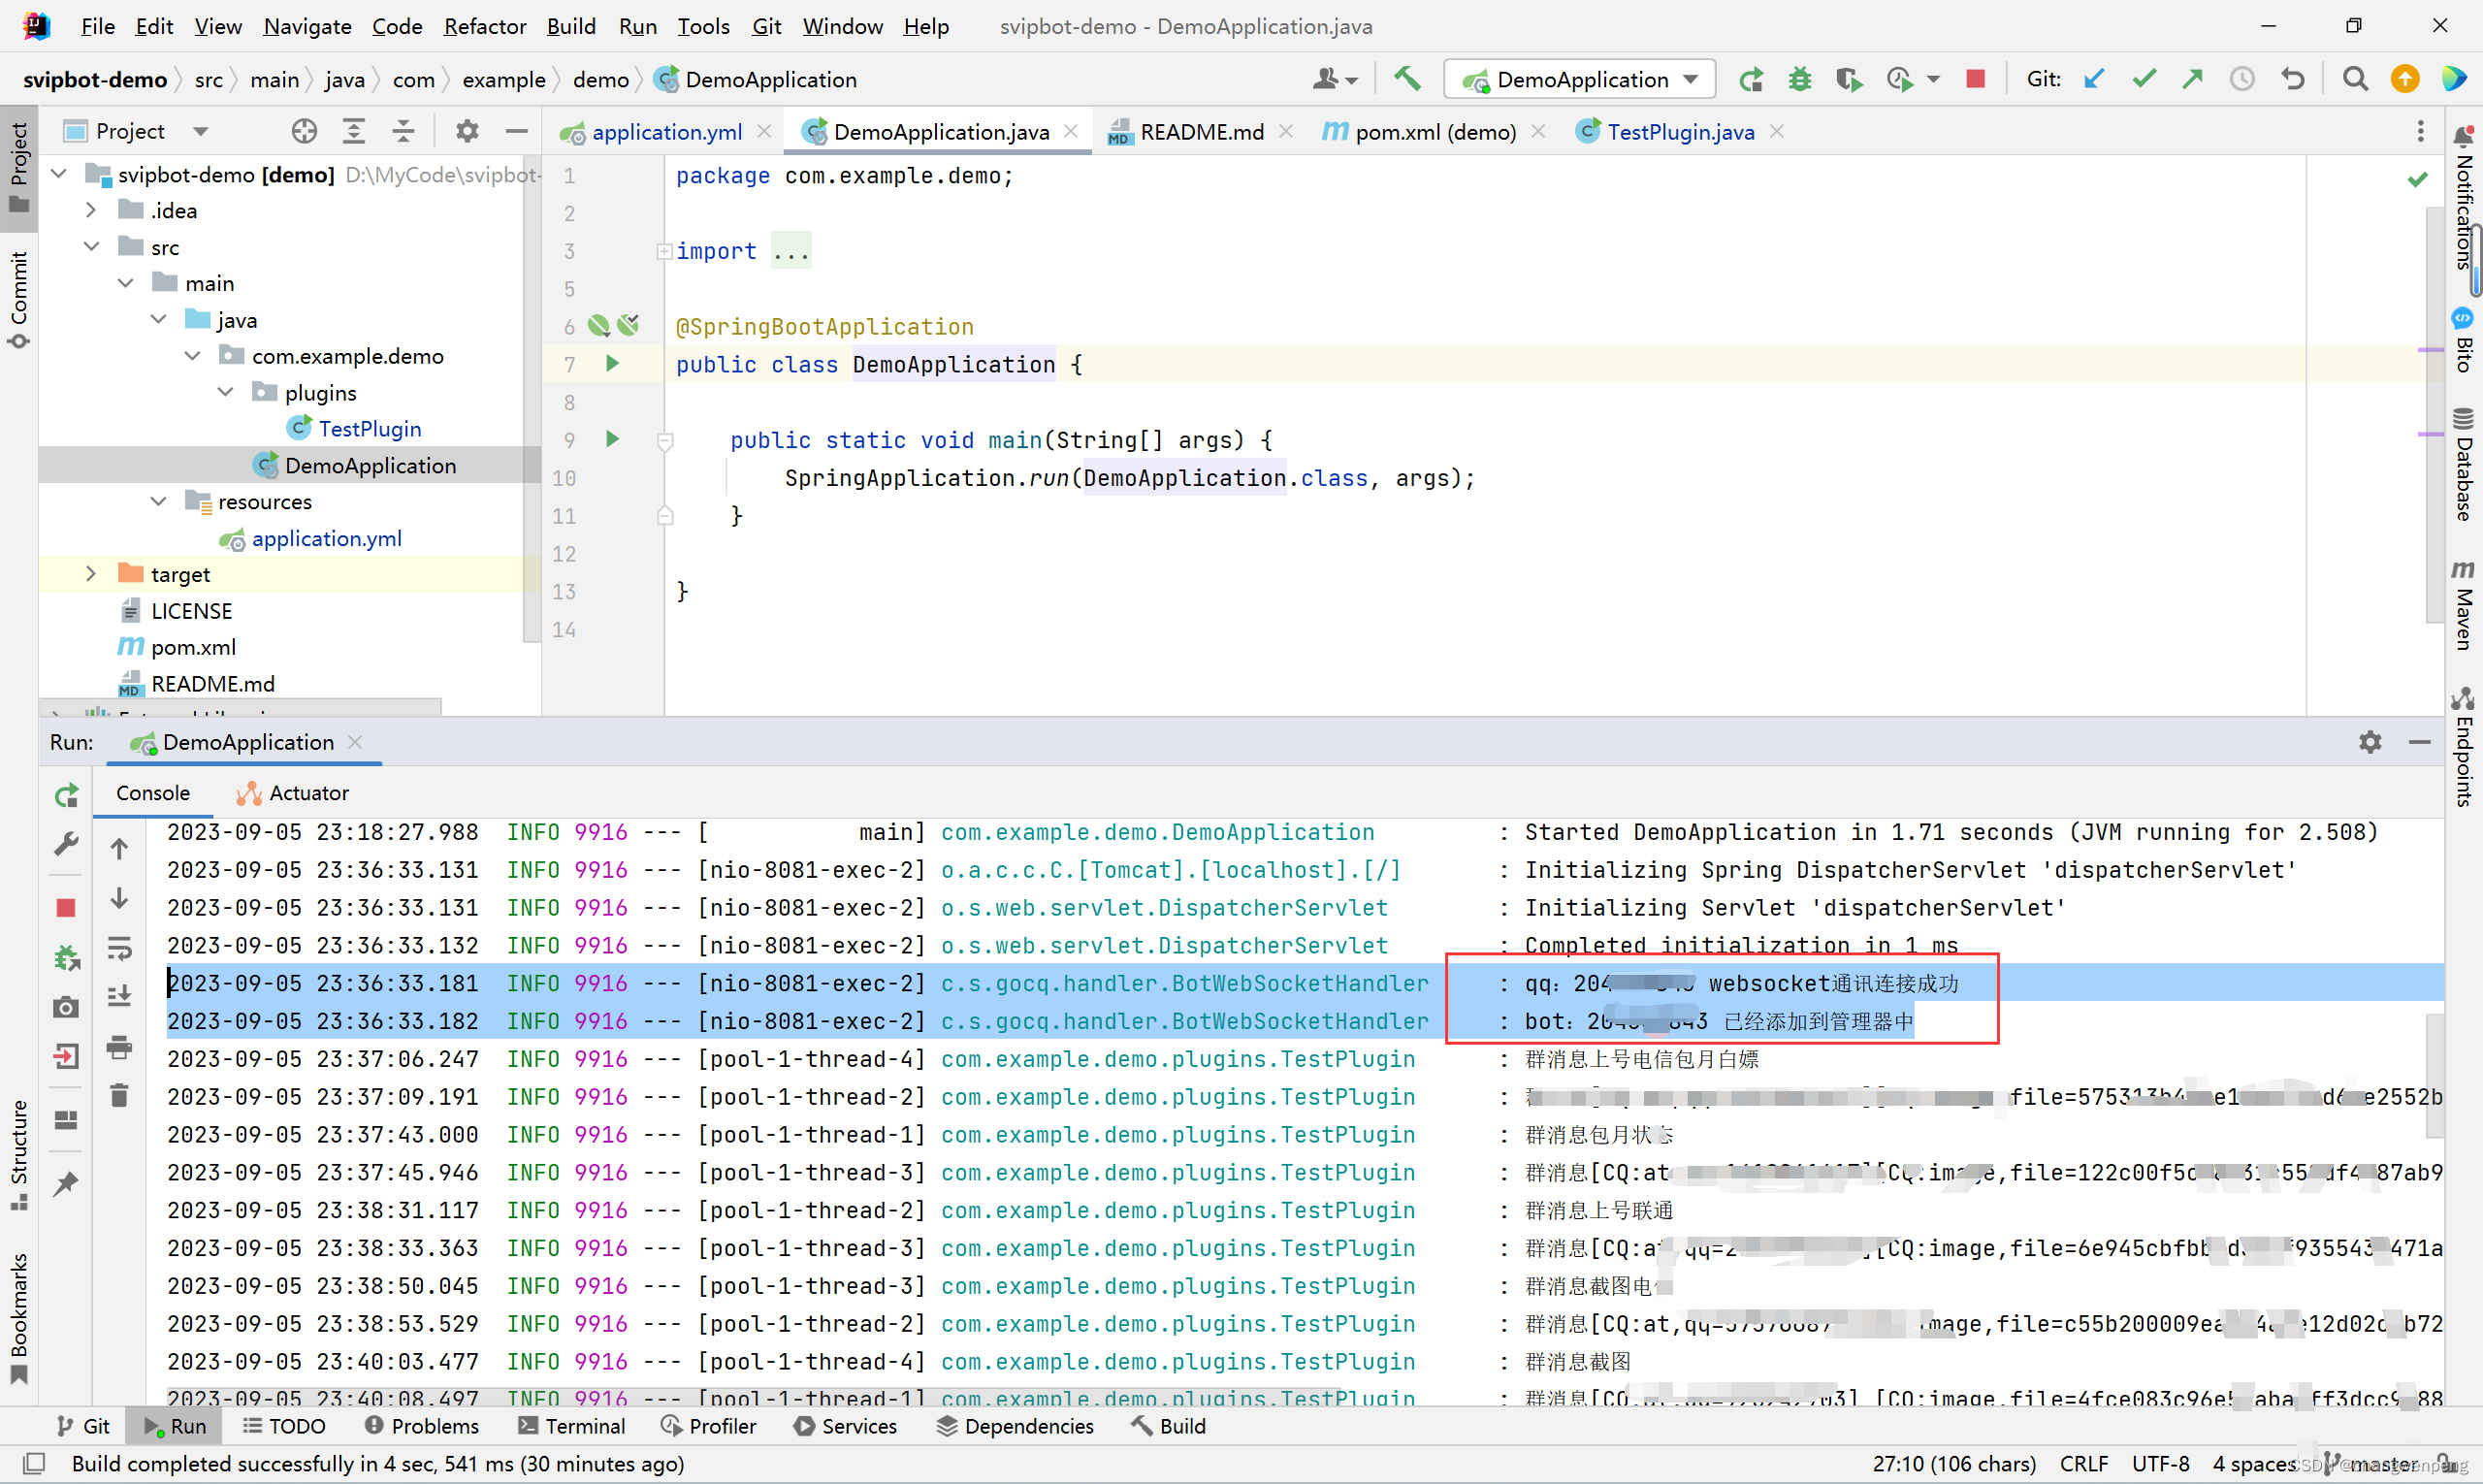2483x1484 pixels.
Task: Stop the running application with red square
Action: (x=1975, y=79)
